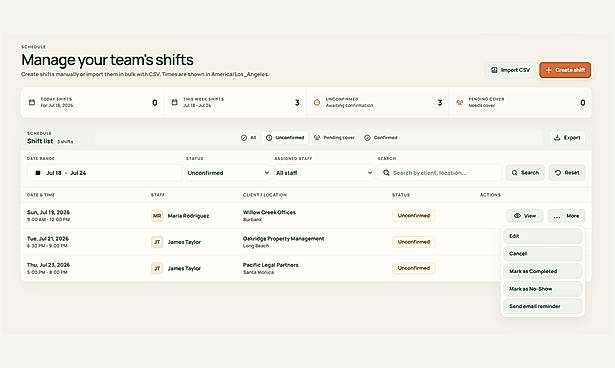Click the Status column header in table
Viewport: 615px width, 368px height.
coord(401,195)
